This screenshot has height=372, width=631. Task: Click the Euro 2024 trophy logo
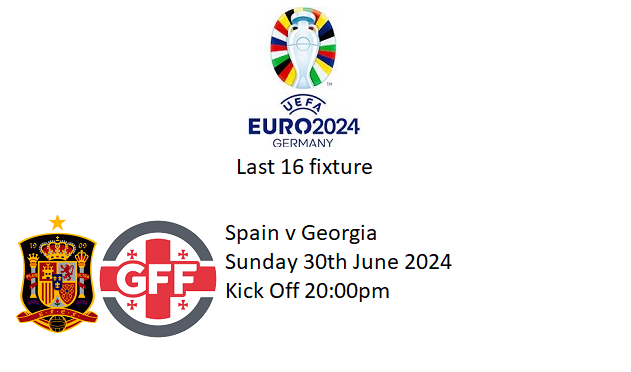click(x=303, y=48)
